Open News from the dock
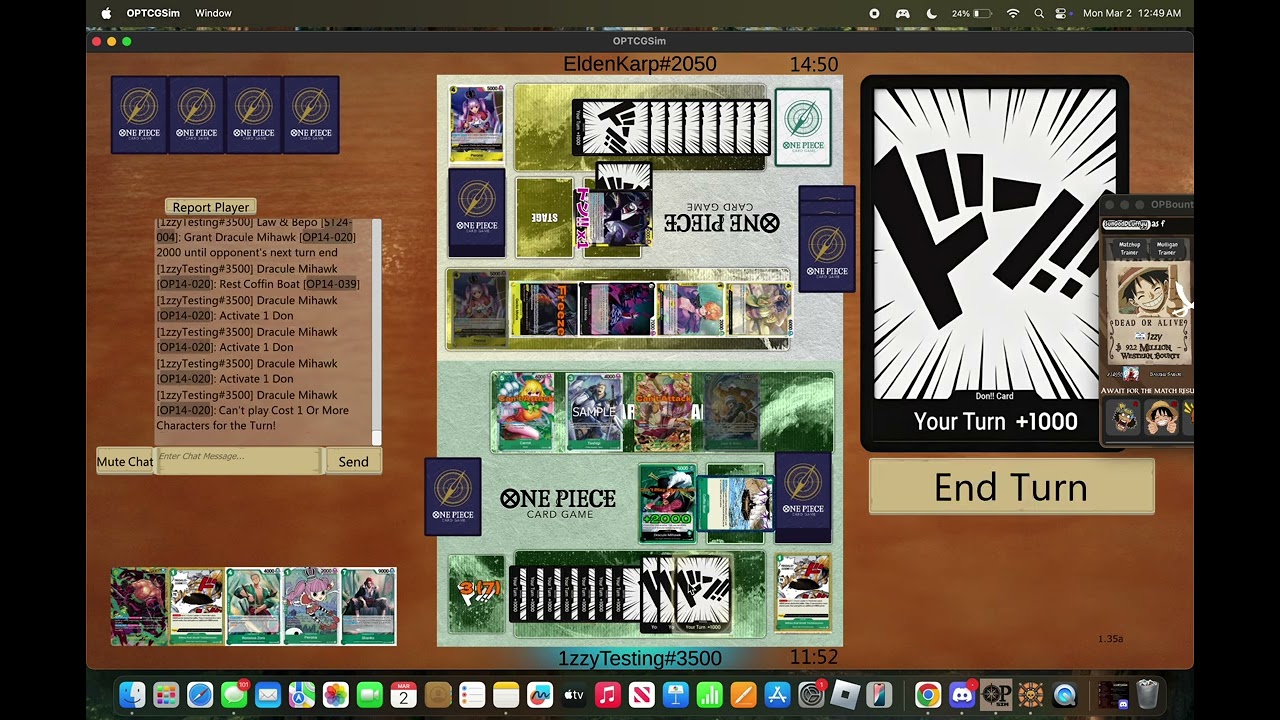This screenshot has height=720, width=1280. [x=642, y=694]
